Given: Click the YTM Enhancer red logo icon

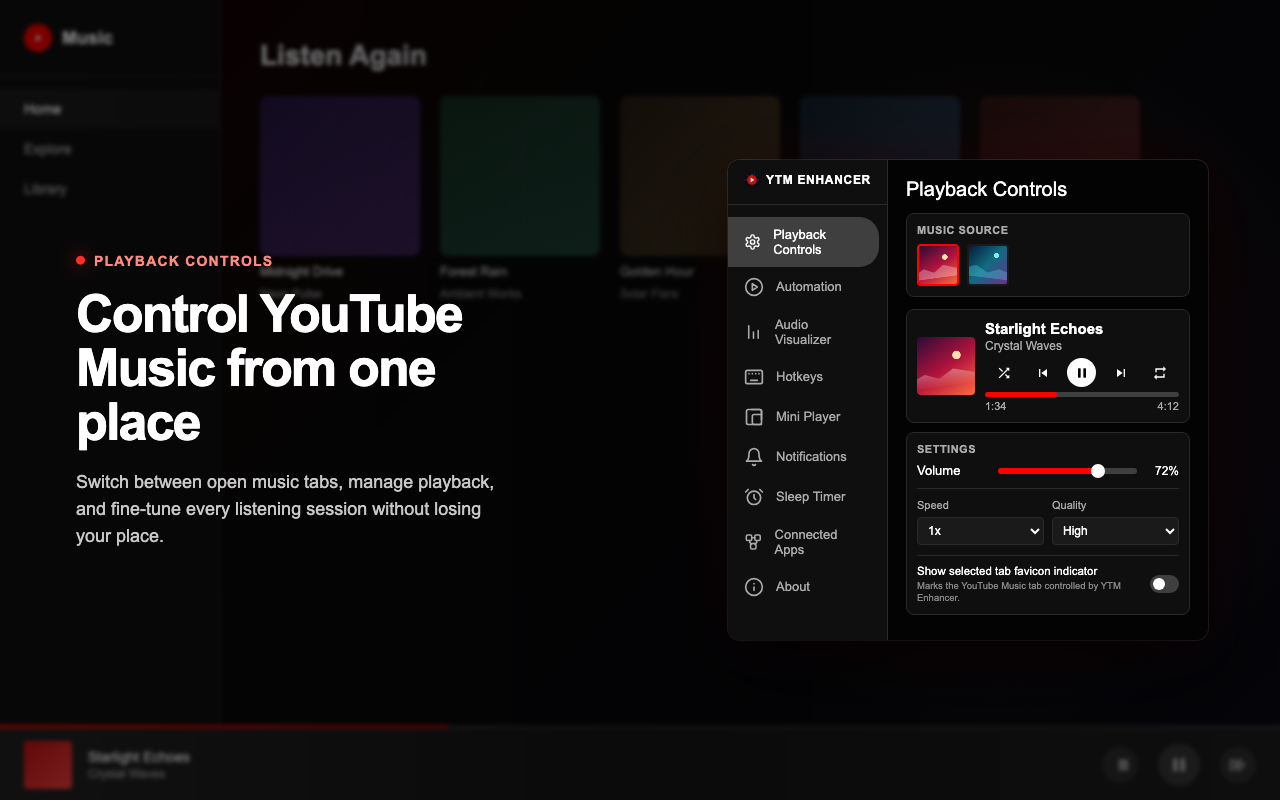Looking at the screenshot, I should [x=752, y=180].
